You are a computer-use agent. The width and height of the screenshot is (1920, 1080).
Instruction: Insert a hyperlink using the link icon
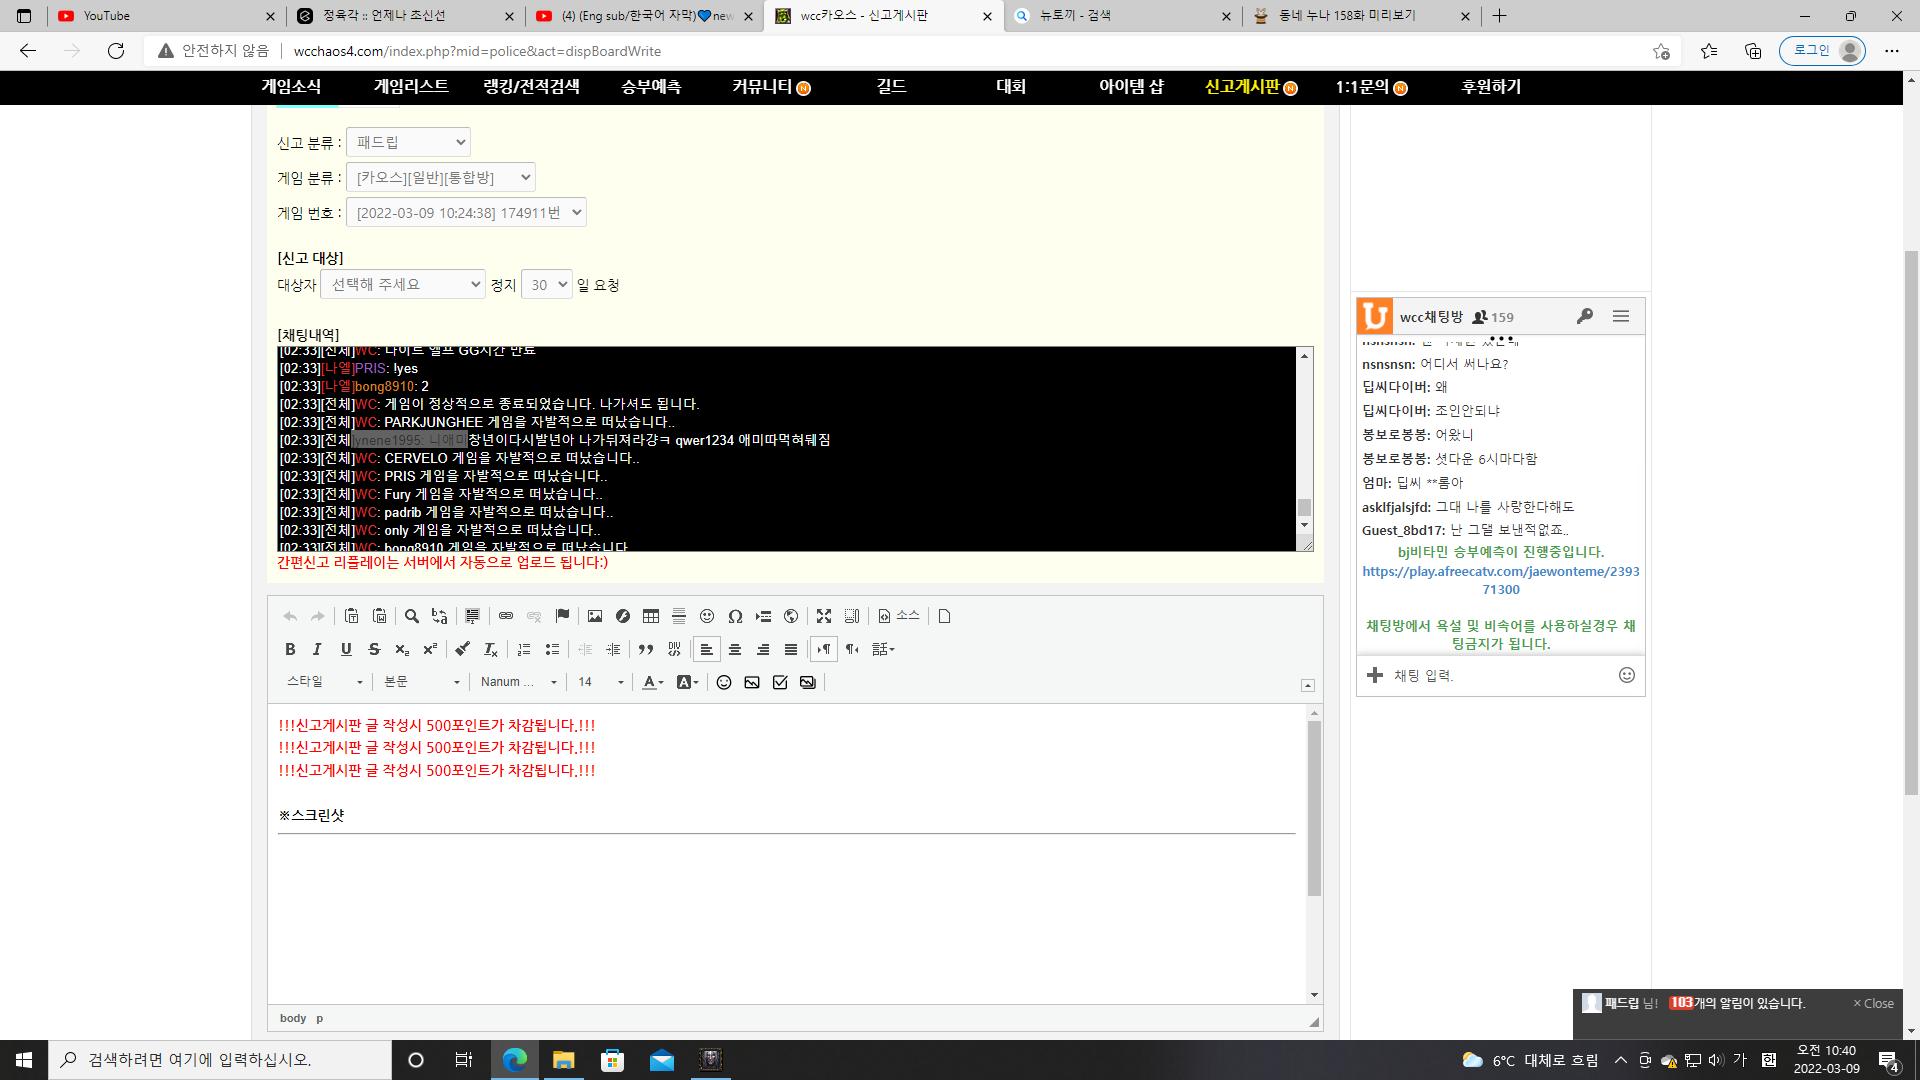(x=506, y=616)
